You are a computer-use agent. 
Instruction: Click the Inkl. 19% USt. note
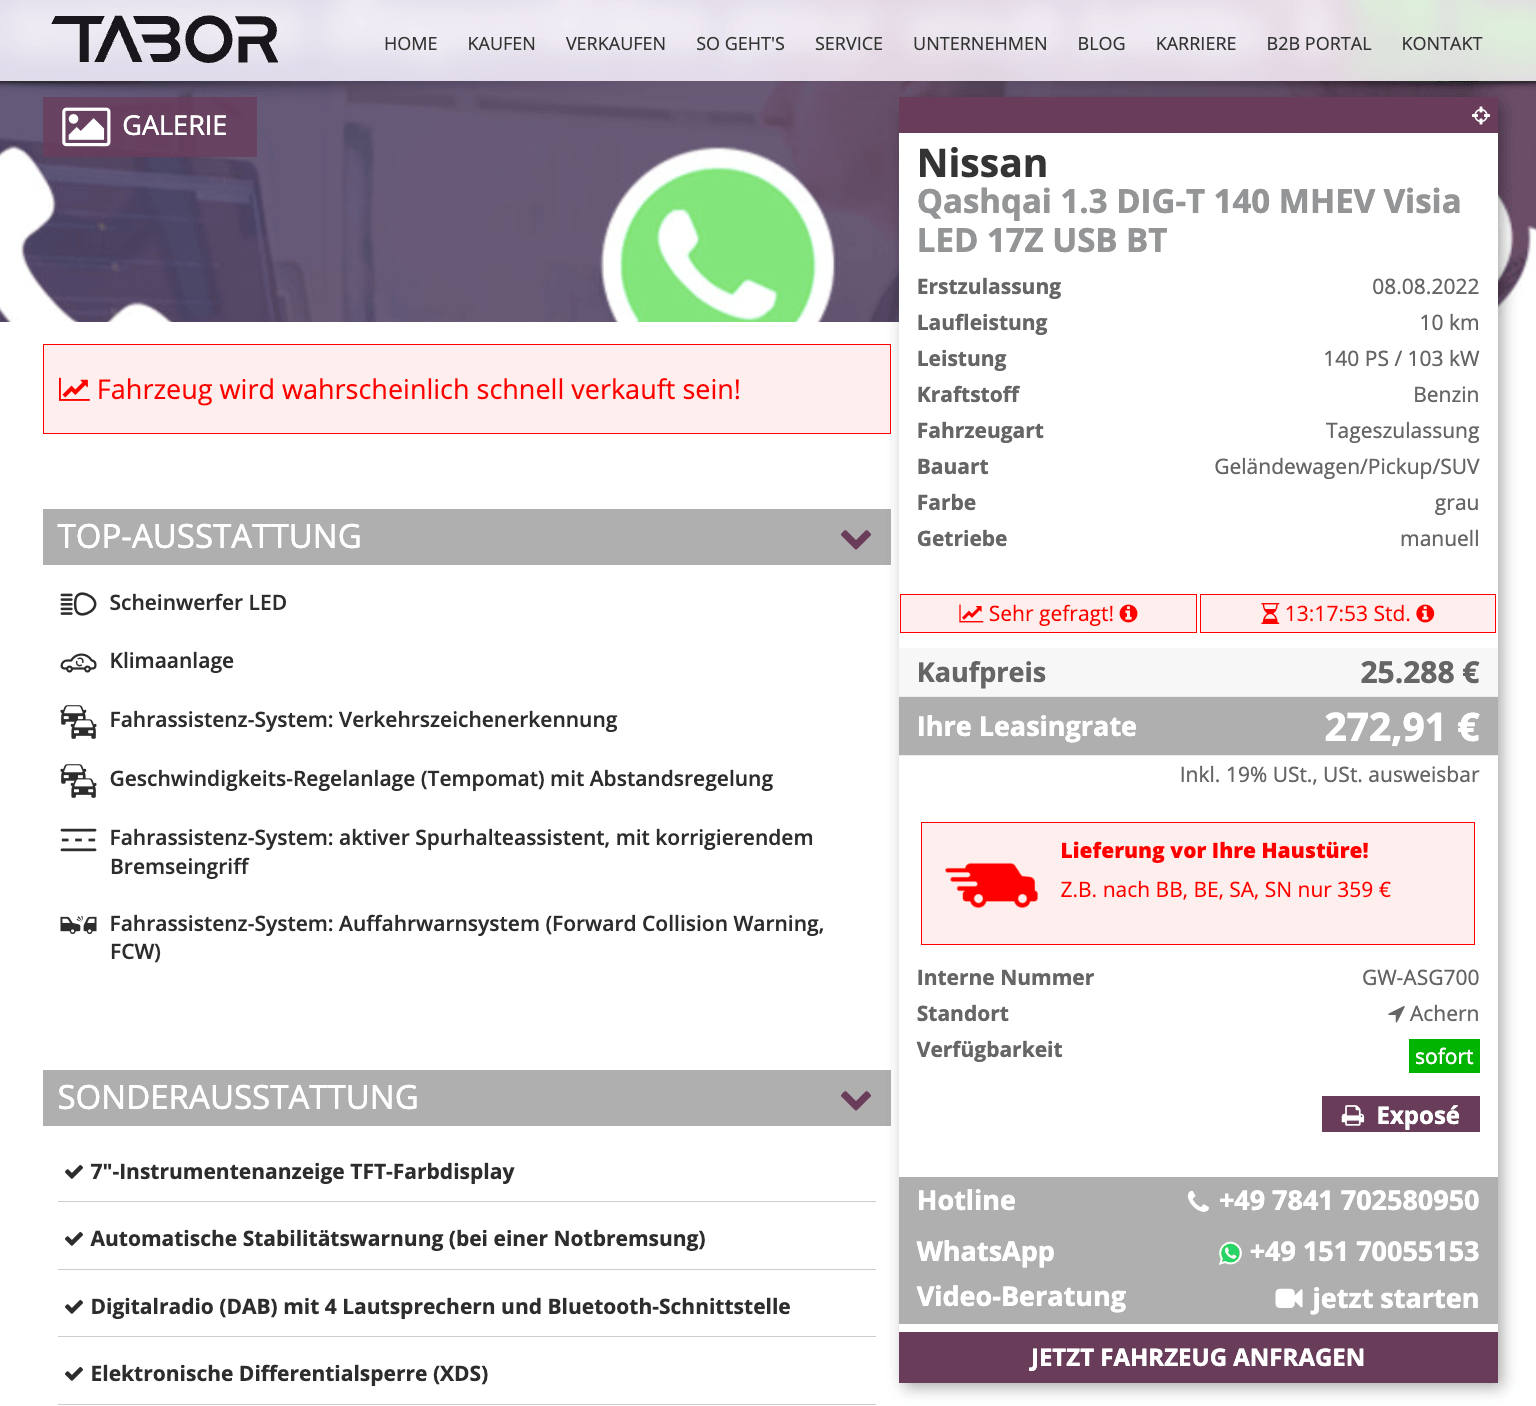(1329, 775)
